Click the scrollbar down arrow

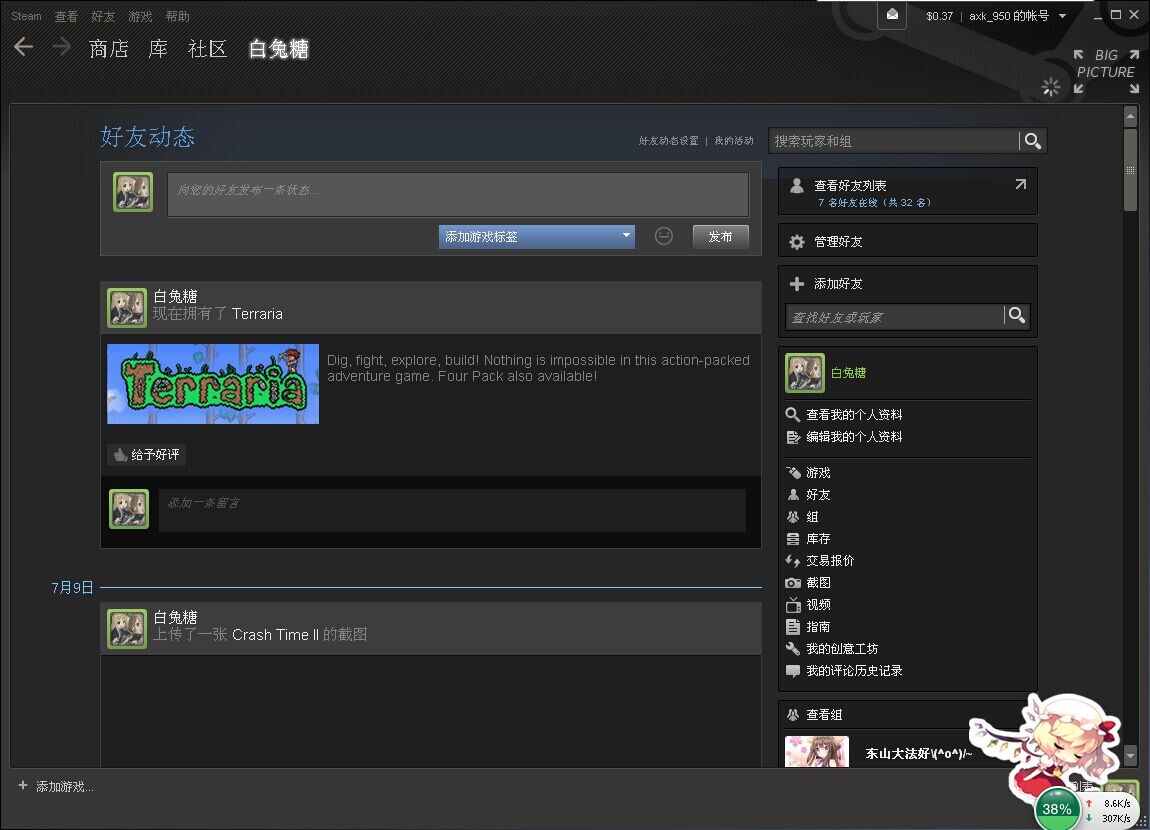click(x=1130, y=754)
